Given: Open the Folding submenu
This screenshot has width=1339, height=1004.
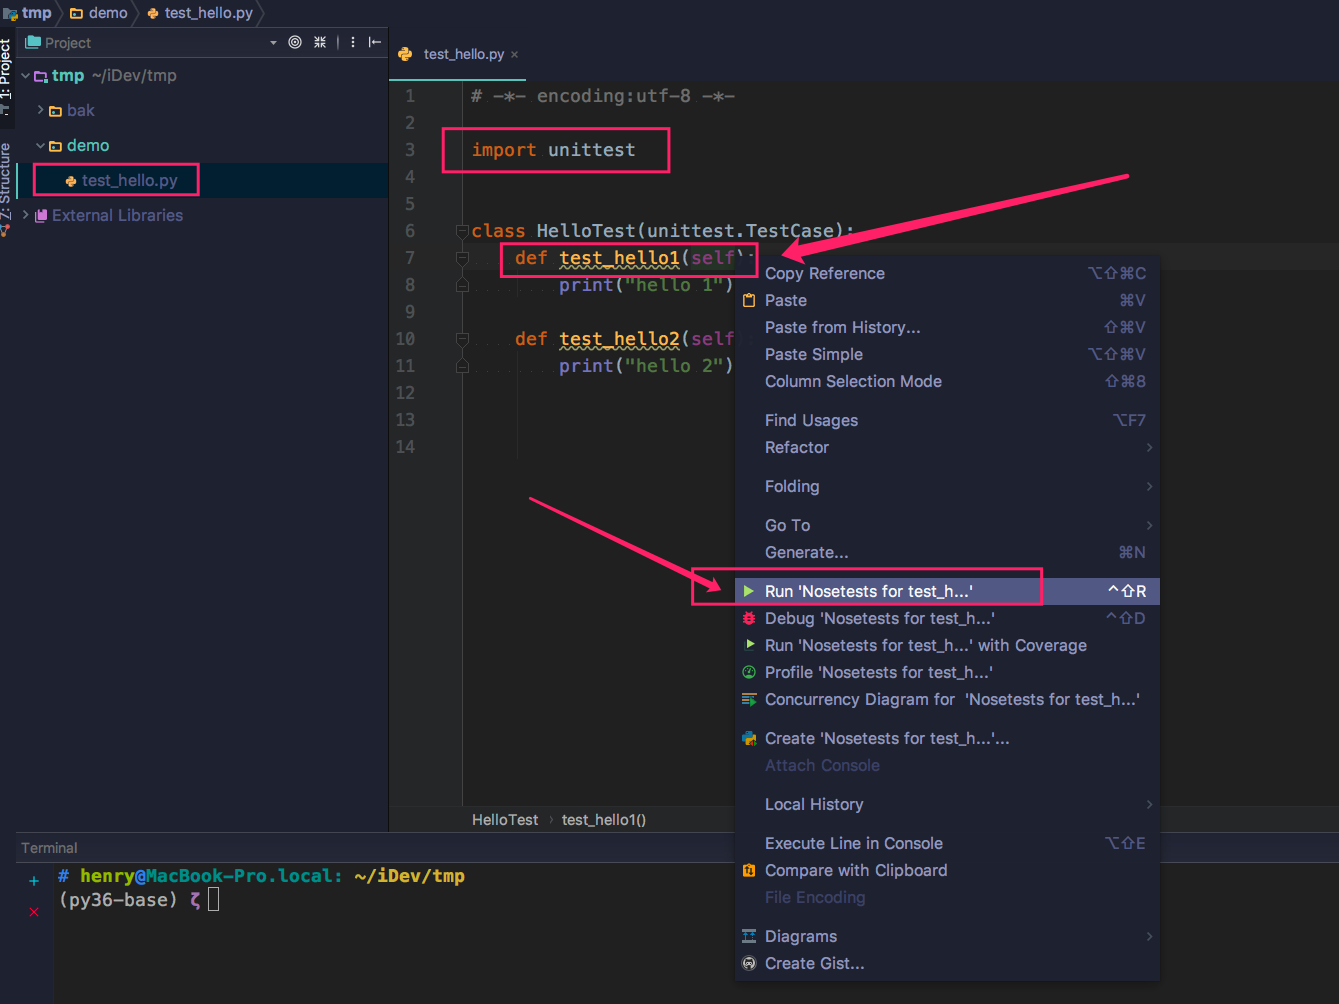Looking at the screenshot, I should point(947,487).
